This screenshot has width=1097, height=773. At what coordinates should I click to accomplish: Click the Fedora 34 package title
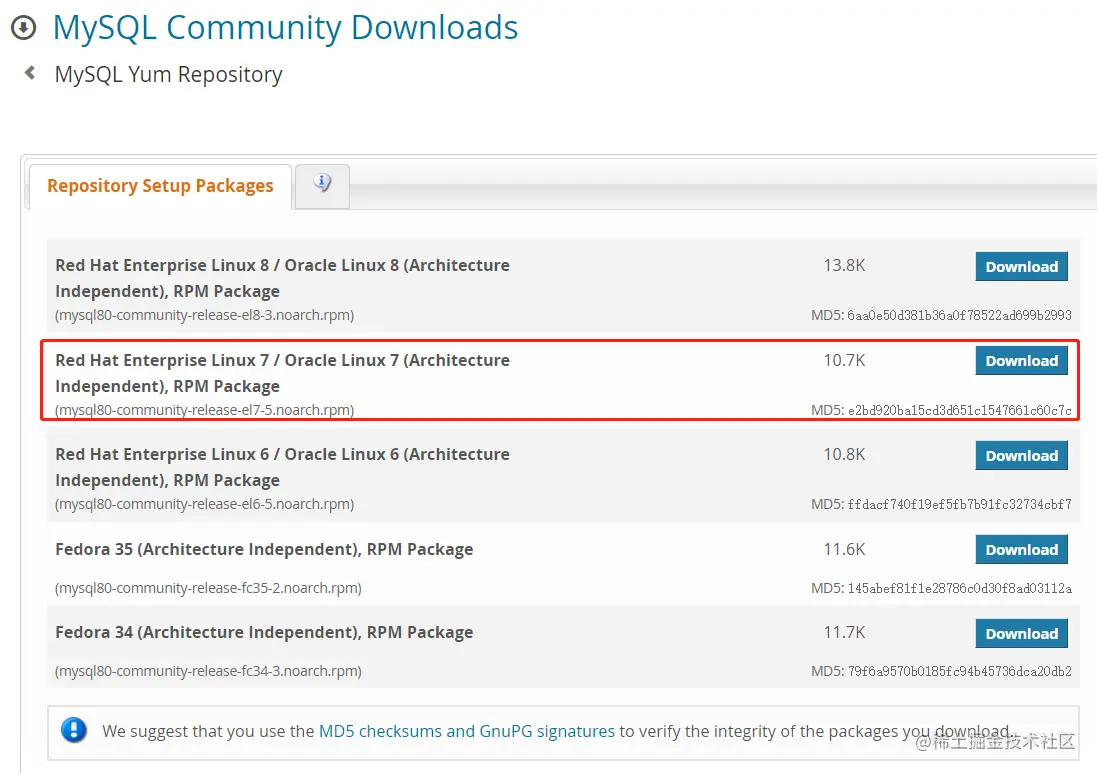264,632
